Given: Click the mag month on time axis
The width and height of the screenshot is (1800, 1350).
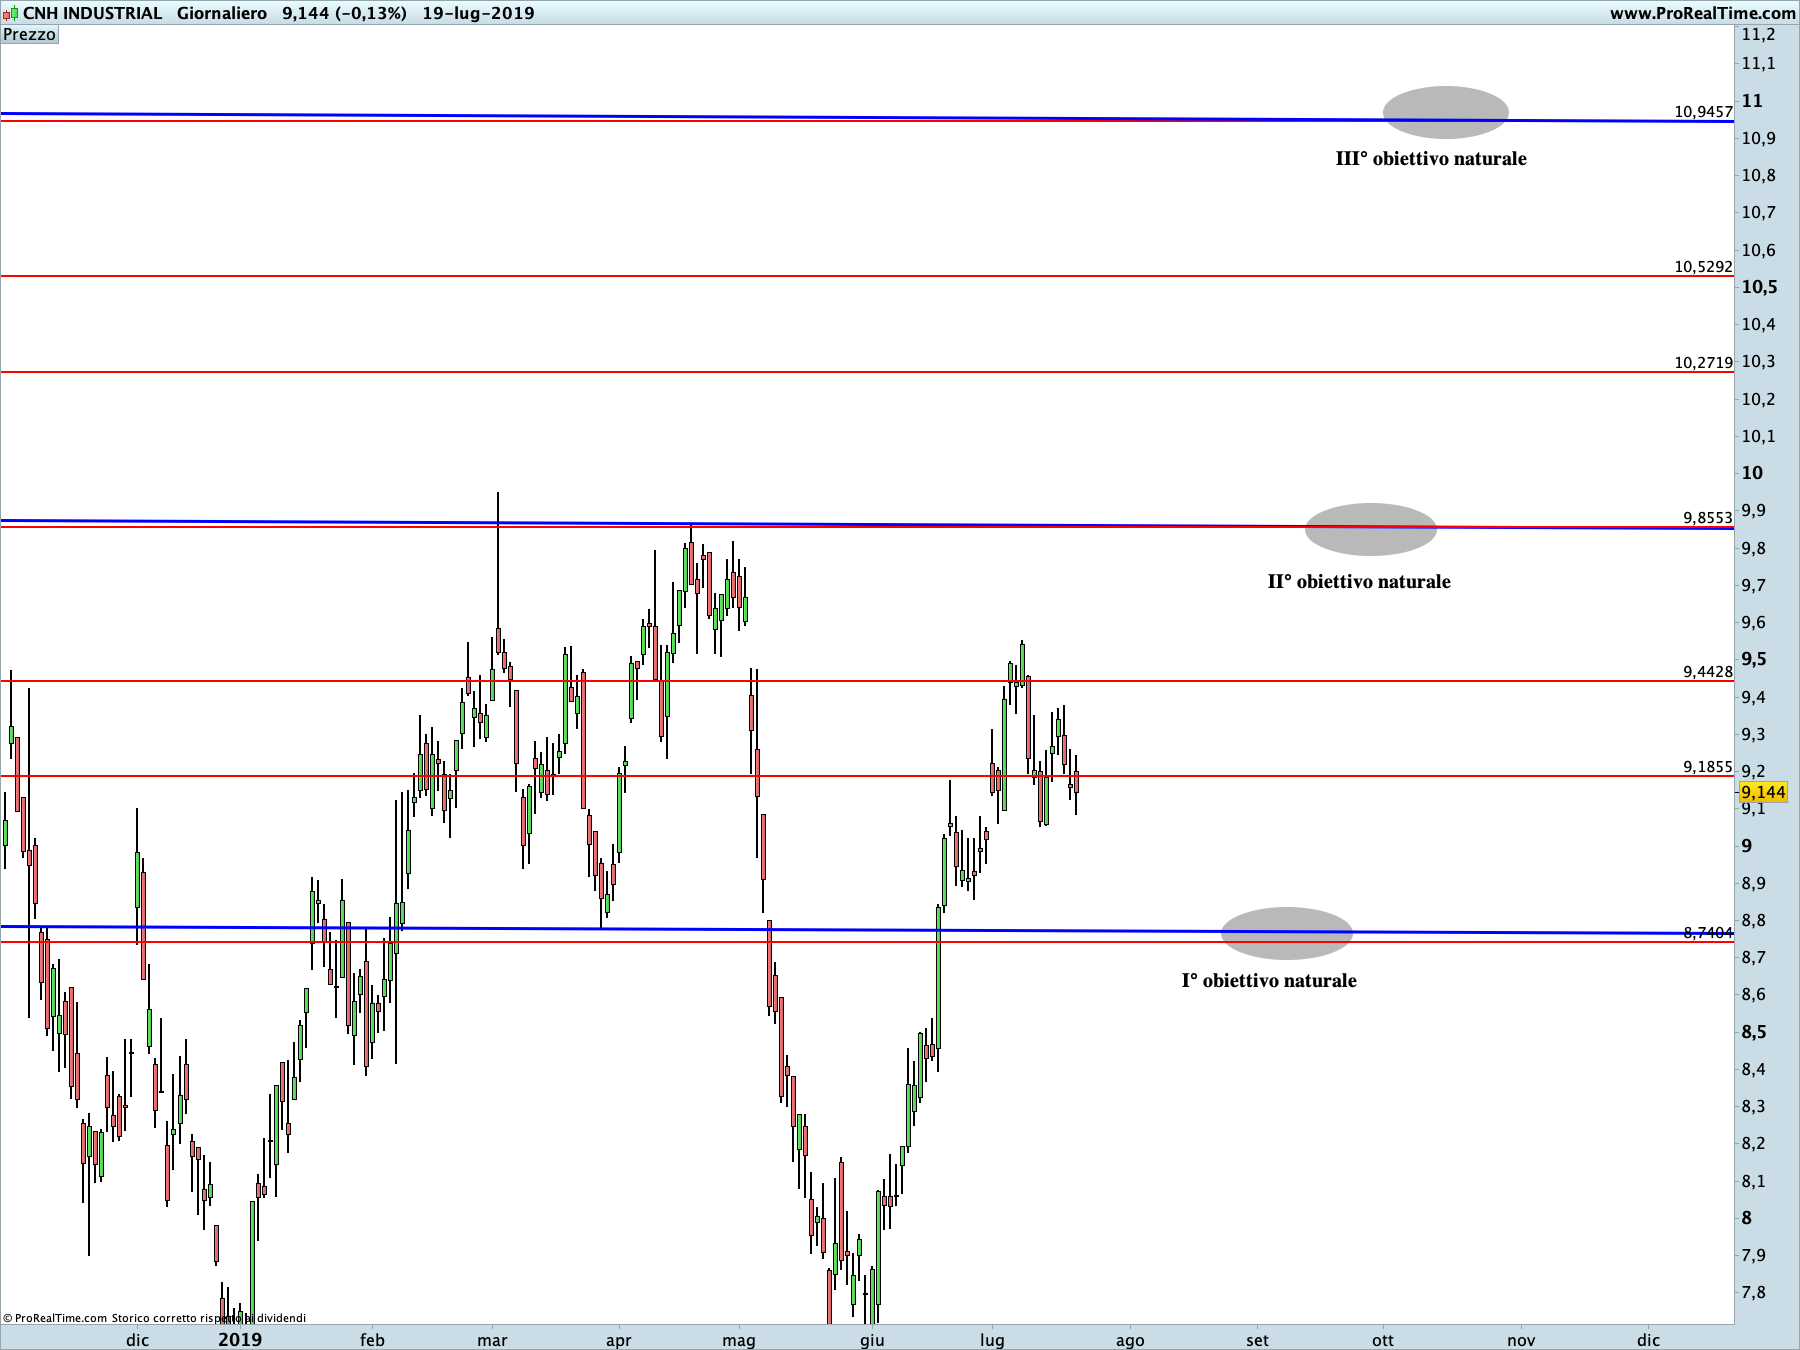Looking at the screenshot, I should [739, 1340].
